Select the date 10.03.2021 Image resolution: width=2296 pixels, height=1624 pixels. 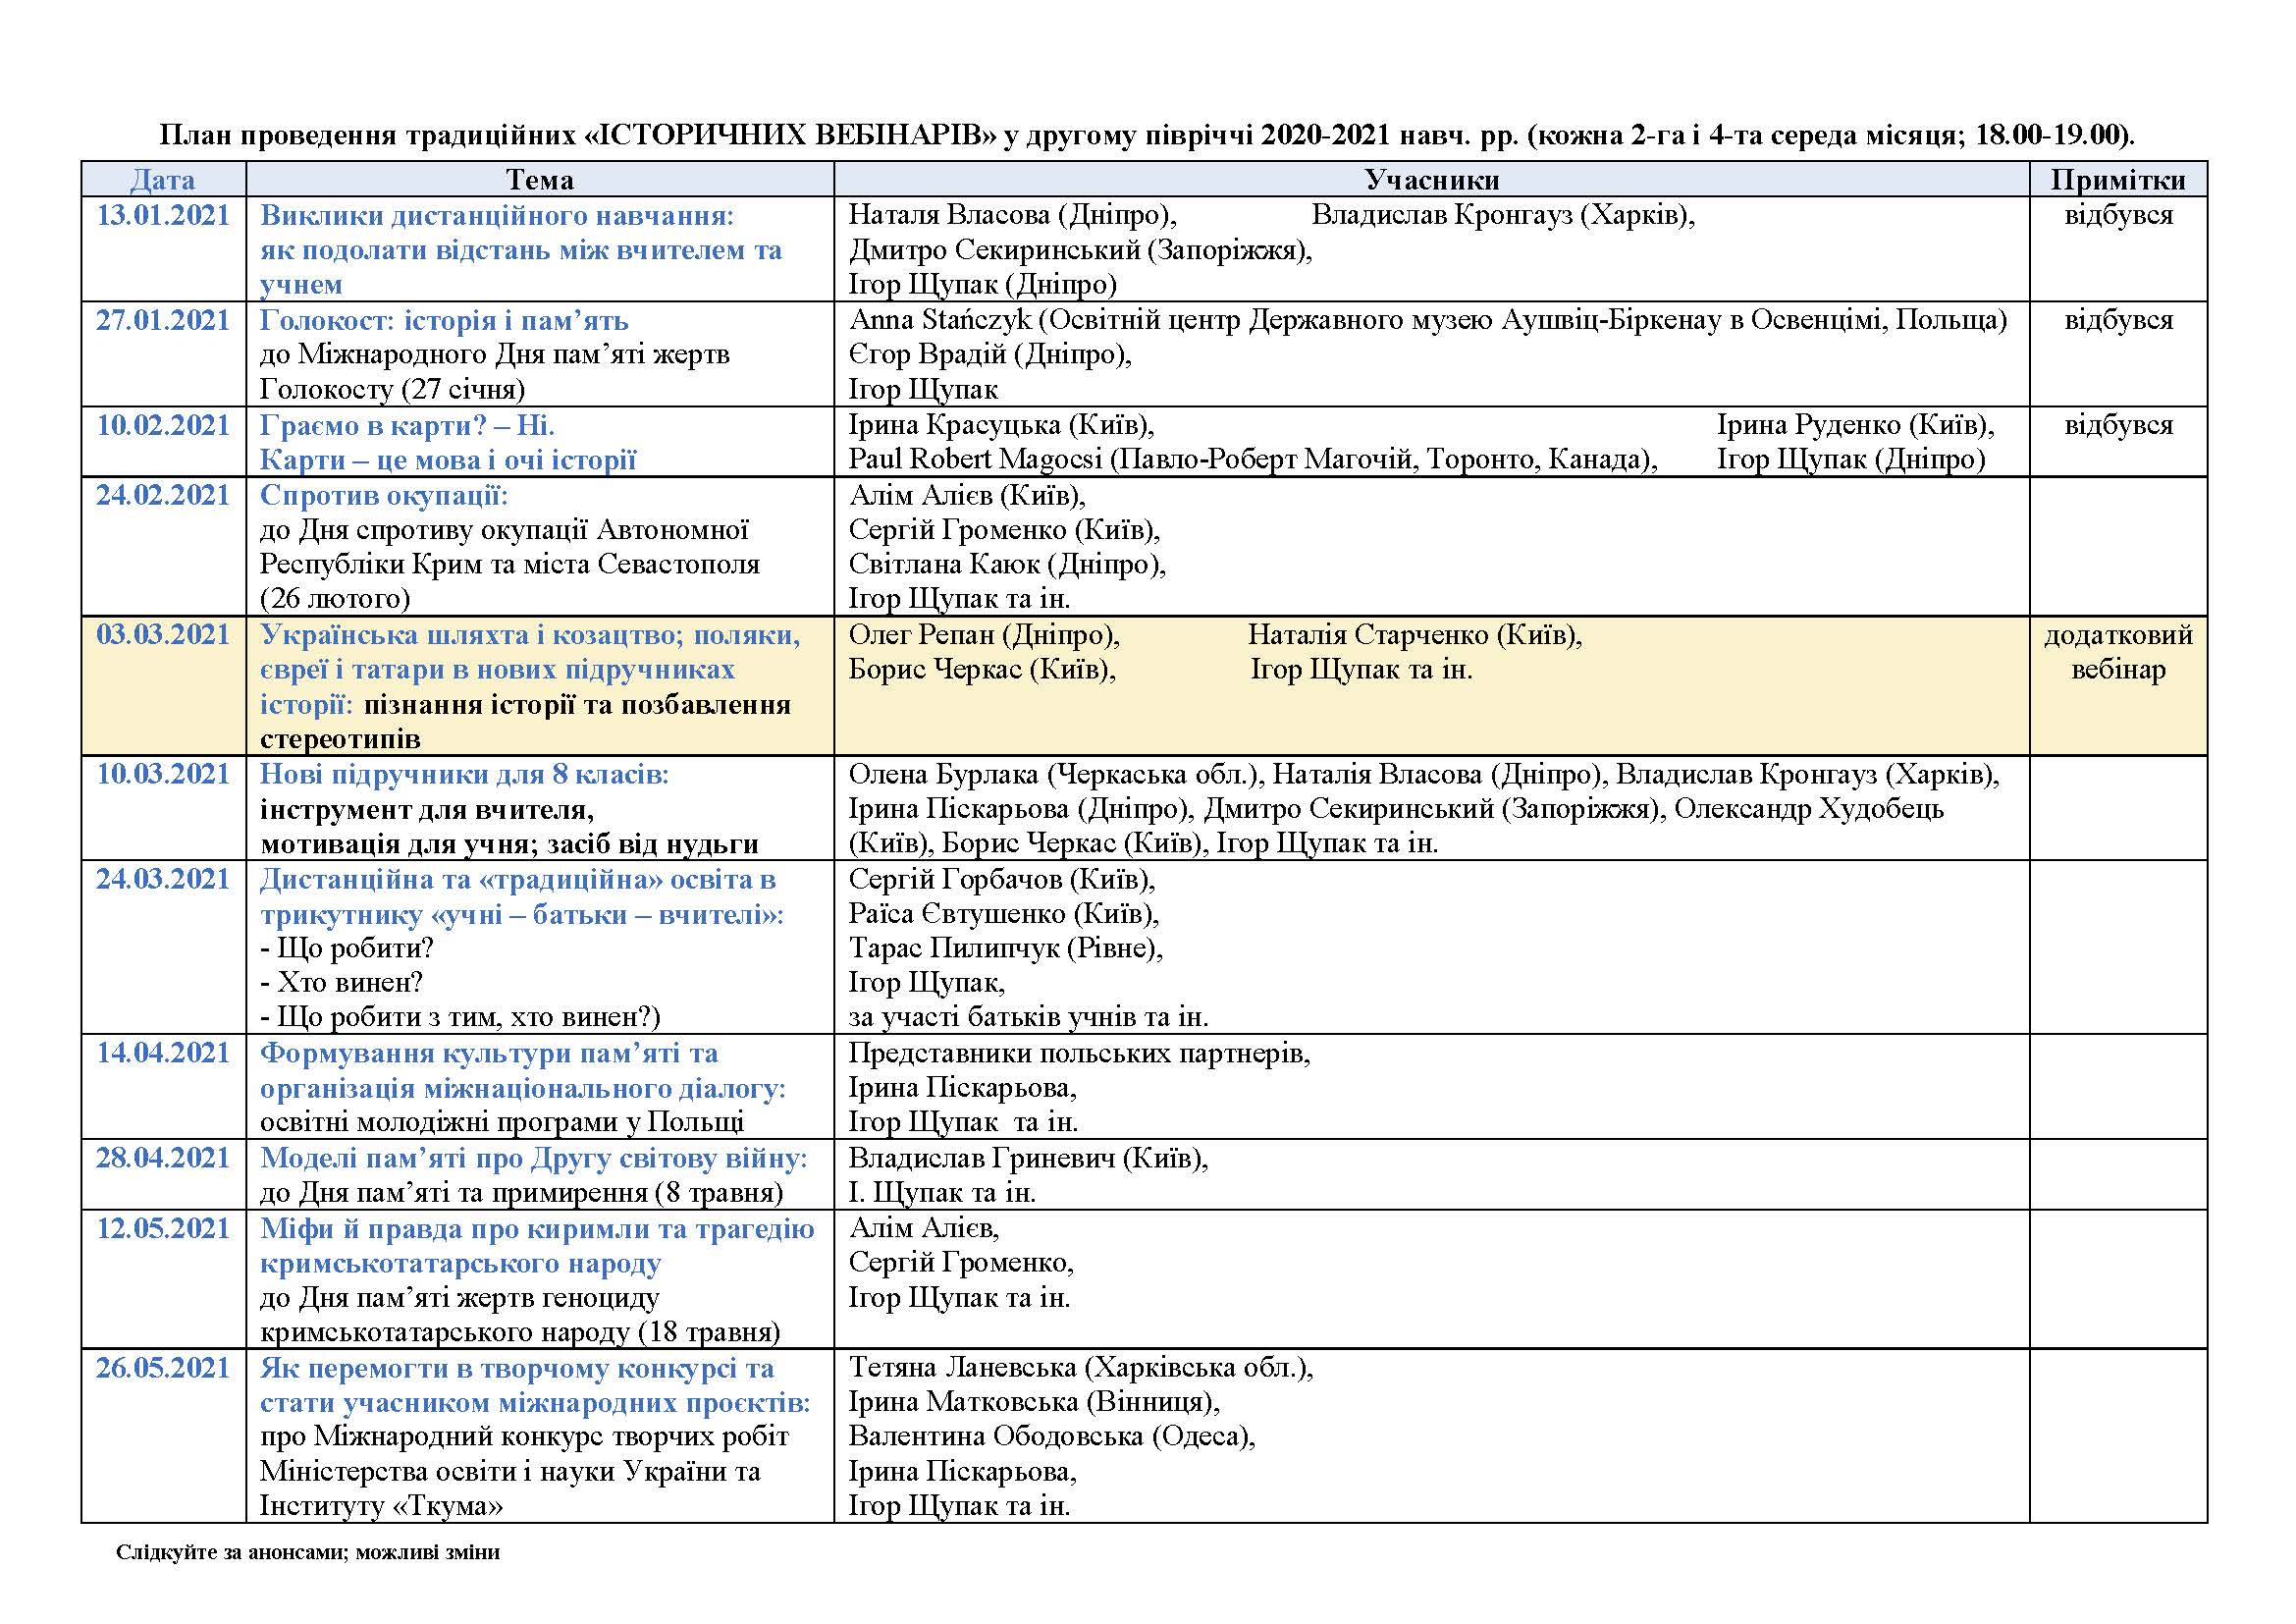pyautogui.click(x=163, y=774)
